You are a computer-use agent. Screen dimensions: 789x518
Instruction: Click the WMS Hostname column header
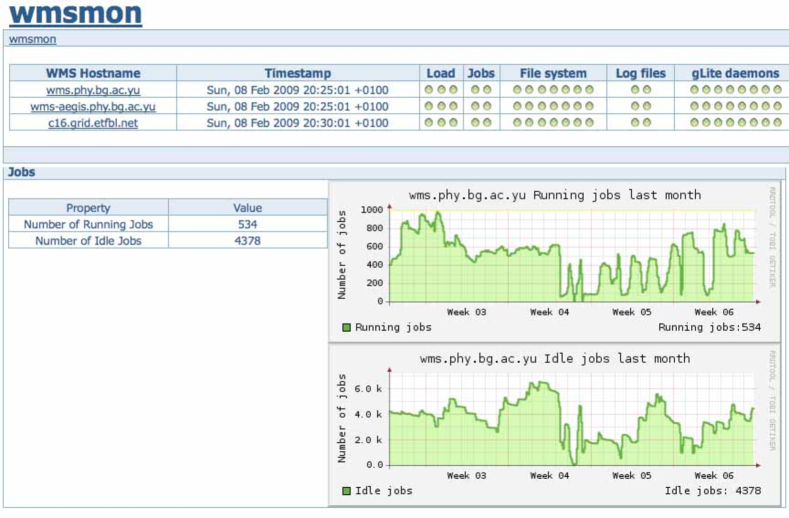[93, 73]
